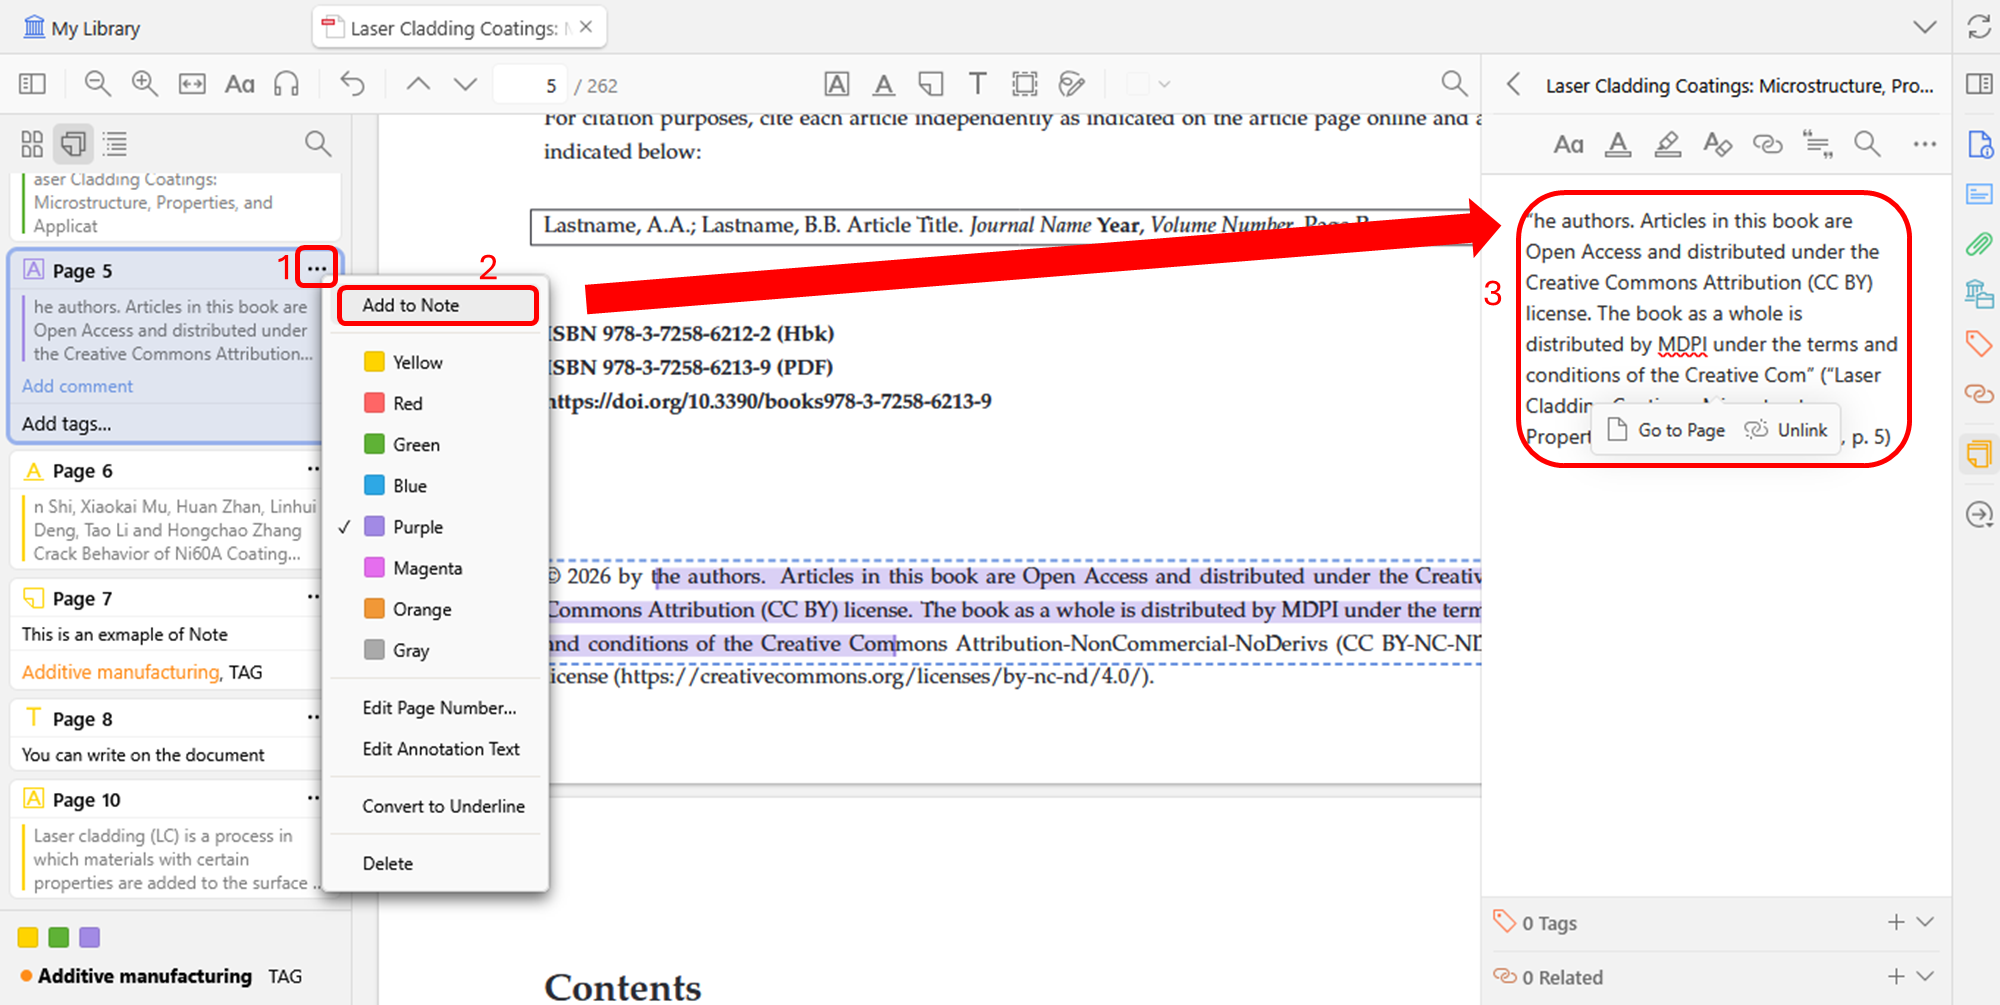Viewport: 2000px width, 1005px height.
Task: Click the page number input field
Action: pos(530,85)
